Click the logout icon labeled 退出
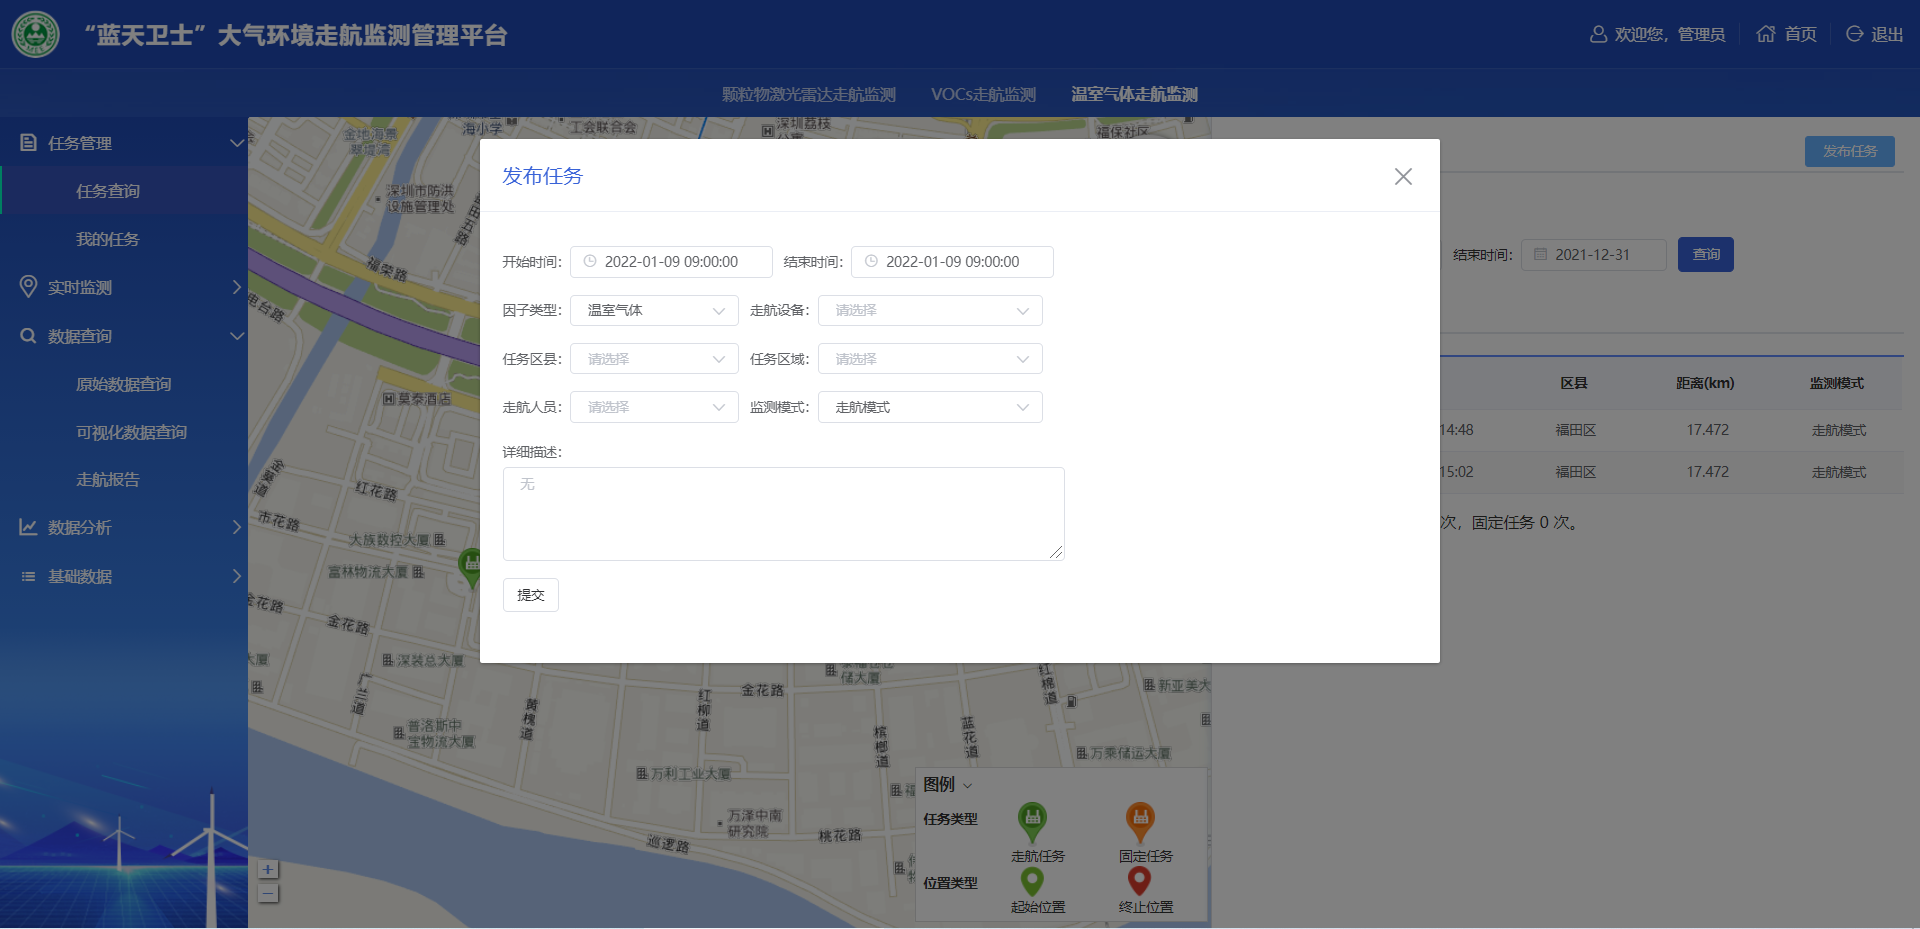1920x929 pixels. click(1854, 34)
